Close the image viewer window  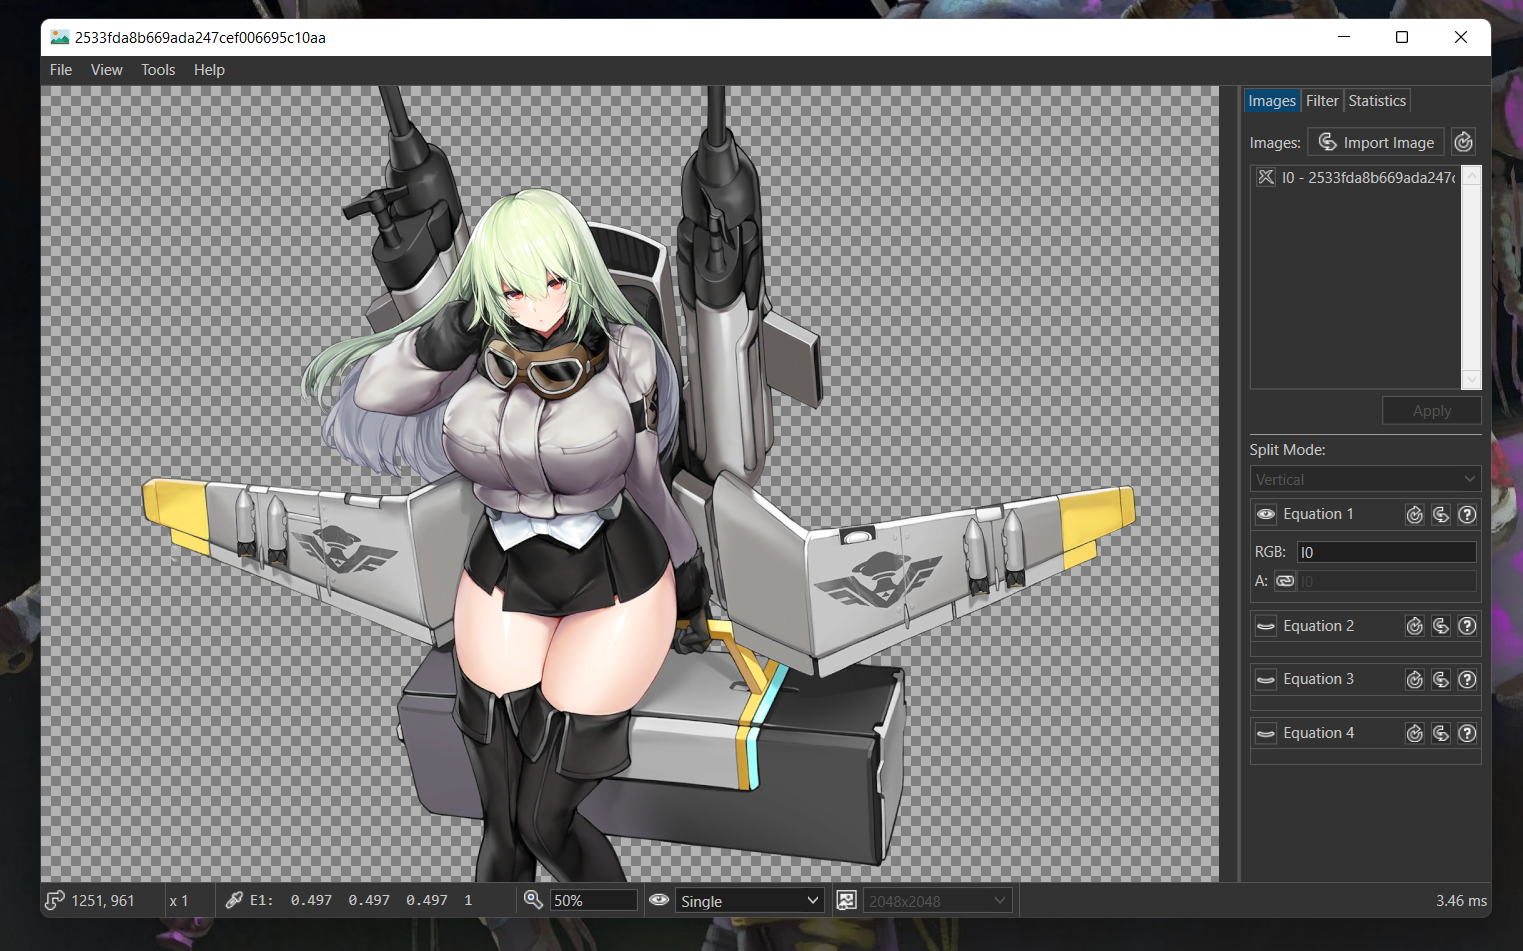[1461, 37]
